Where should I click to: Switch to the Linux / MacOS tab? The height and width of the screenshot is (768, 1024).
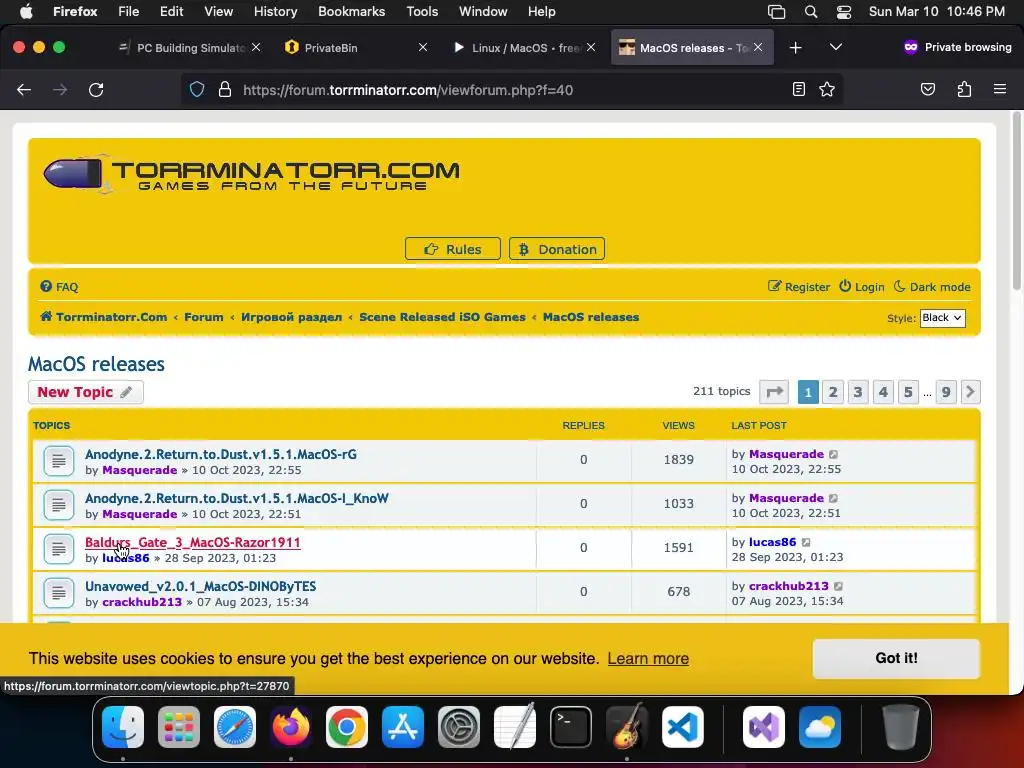tap(524, 48)
